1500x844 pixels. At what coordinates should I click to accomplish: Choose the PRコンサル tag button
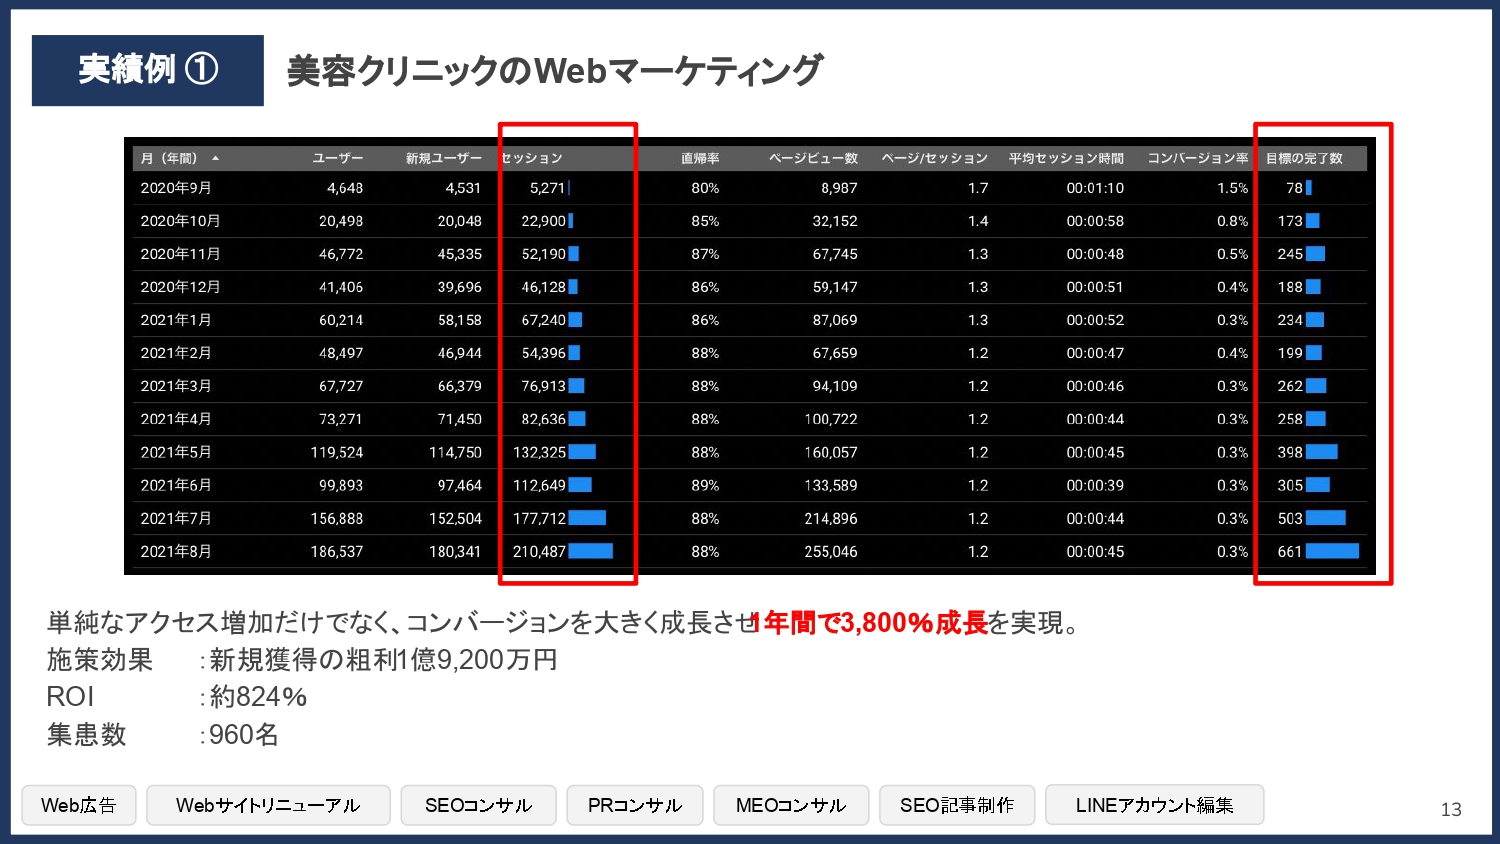pos(635,805)
